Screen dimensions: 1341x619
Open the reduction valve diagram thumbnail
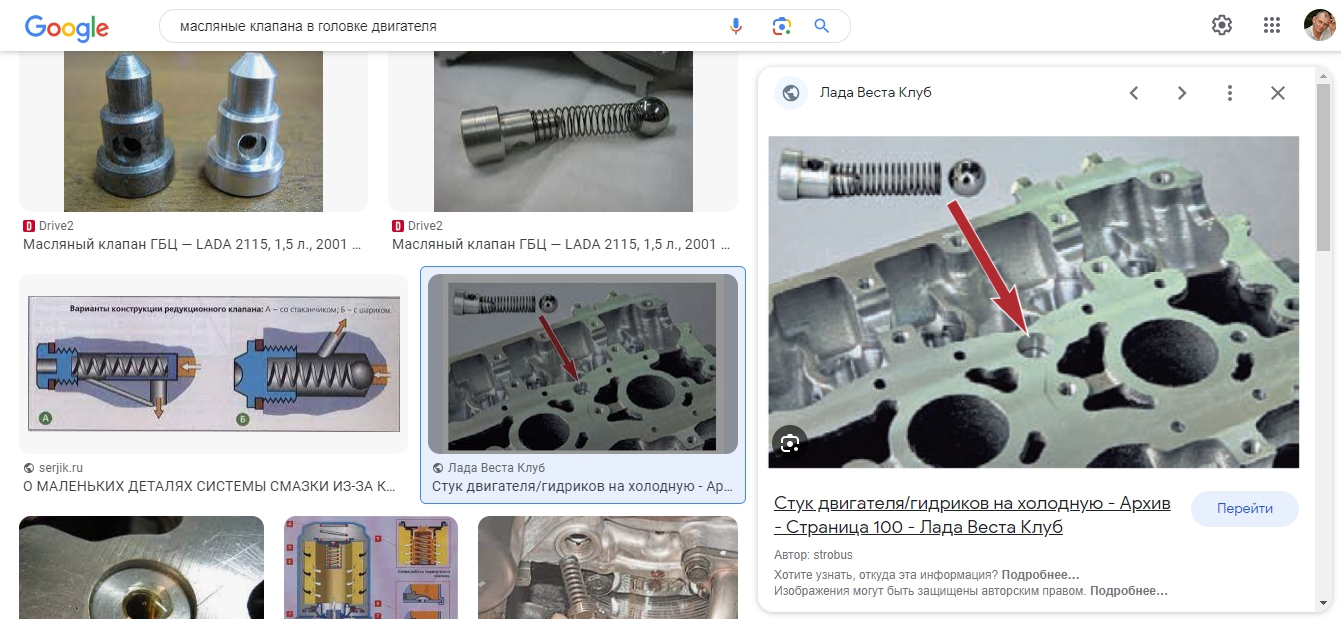213,364
